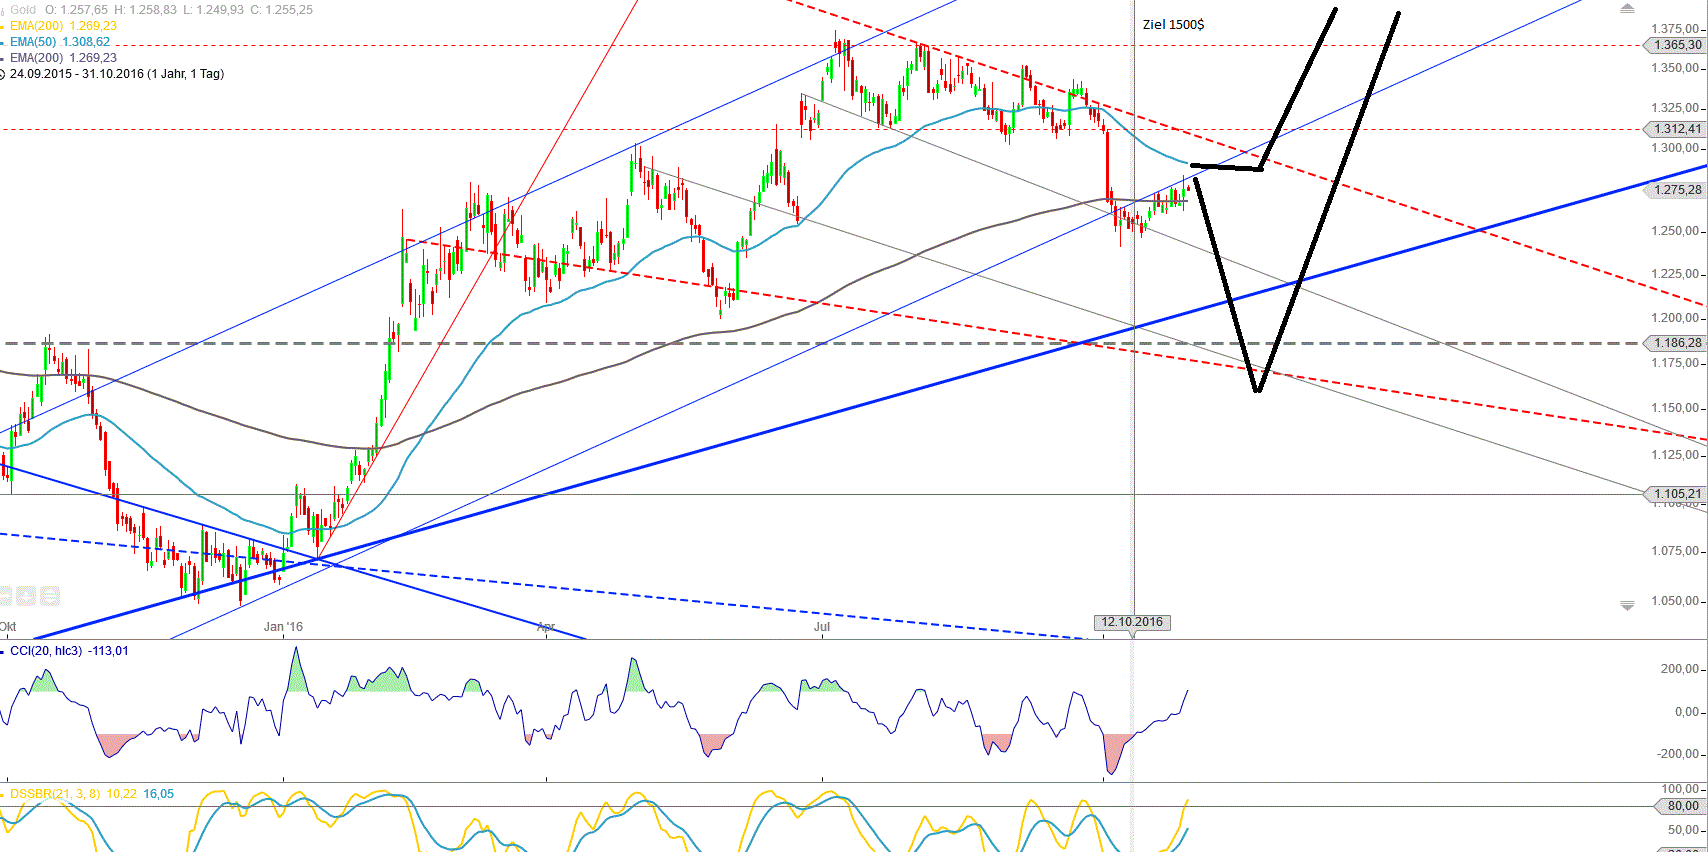Select the 1.105,21 horizontal line tag
The width and height of the screenshot is (1708, 852).
(x=1676, y=494)
